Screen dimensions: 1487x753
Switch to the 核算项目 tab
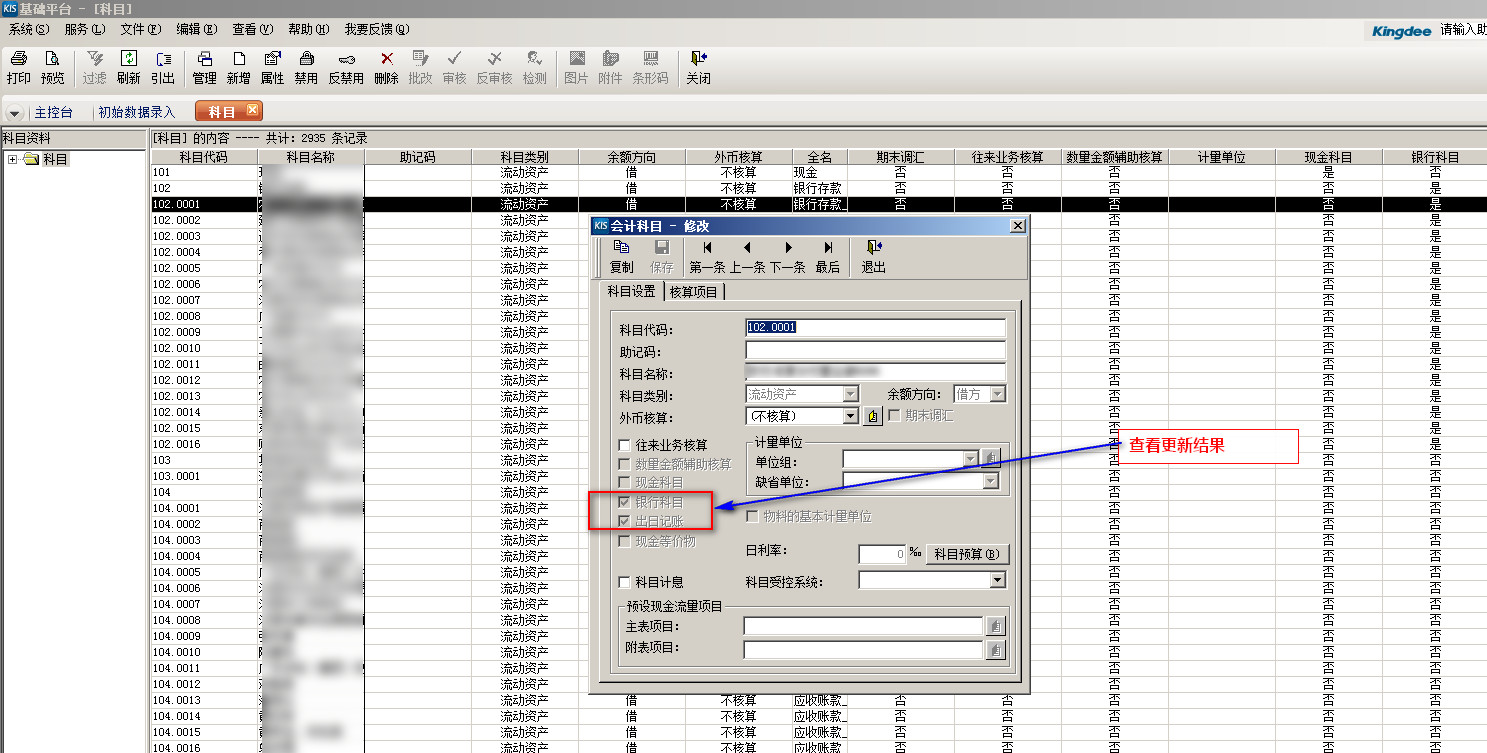click(x=693, y=292)
